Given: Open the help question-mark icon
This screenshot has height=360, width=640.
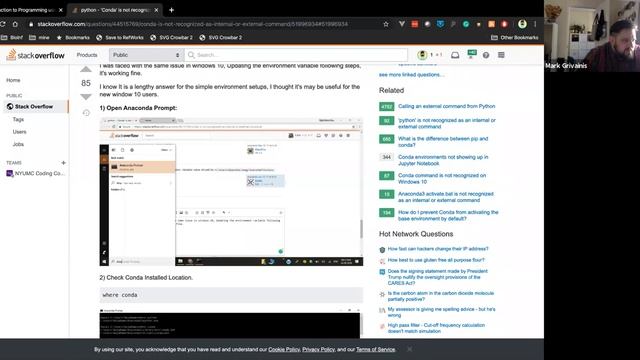Looking at the screenshot, I should (x=486, y=55).
